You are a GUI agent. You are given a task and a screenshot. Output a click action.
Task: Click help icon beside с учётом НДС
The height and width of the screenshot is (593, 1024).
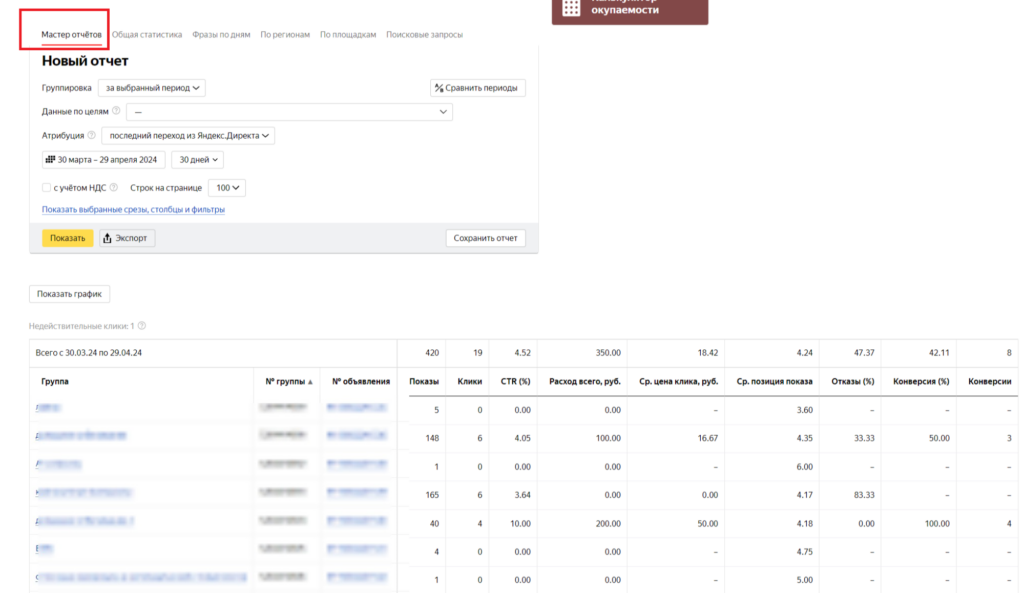(115, 187)
